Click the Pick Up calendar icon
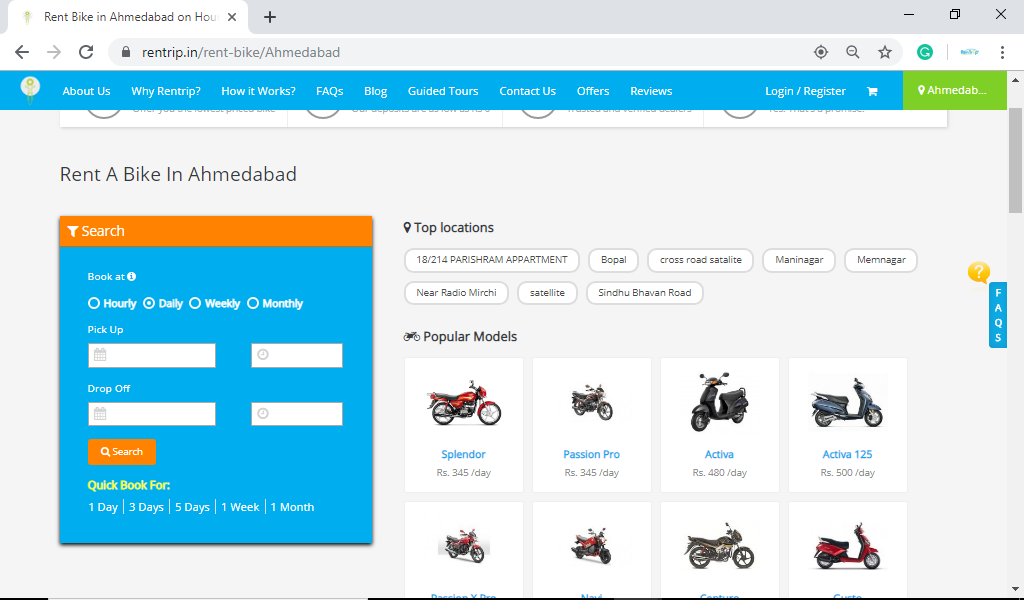 coord(100,355)
